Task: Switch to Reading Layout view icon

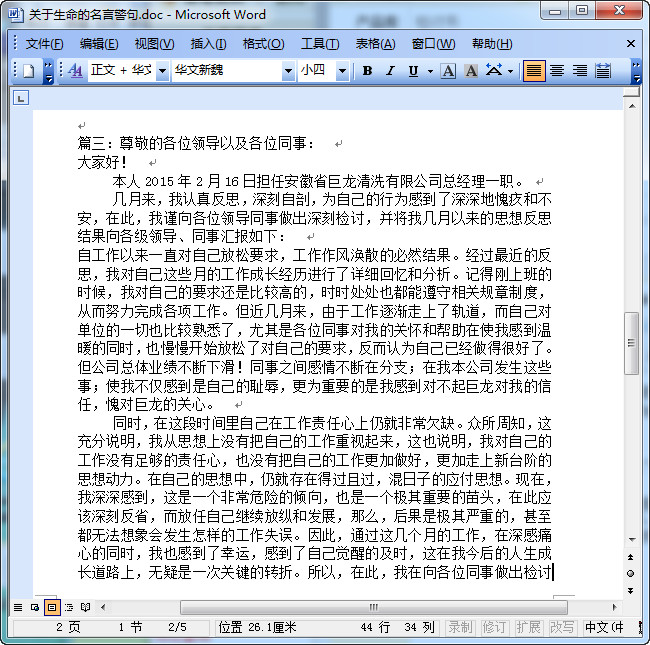Action: point(85,608)
